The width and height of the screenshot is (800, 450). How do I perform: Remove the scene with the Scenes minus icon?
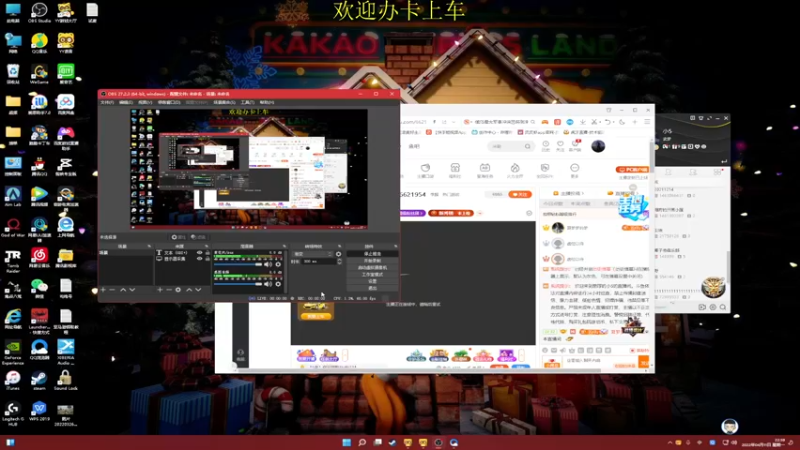[x=112, y=290]
